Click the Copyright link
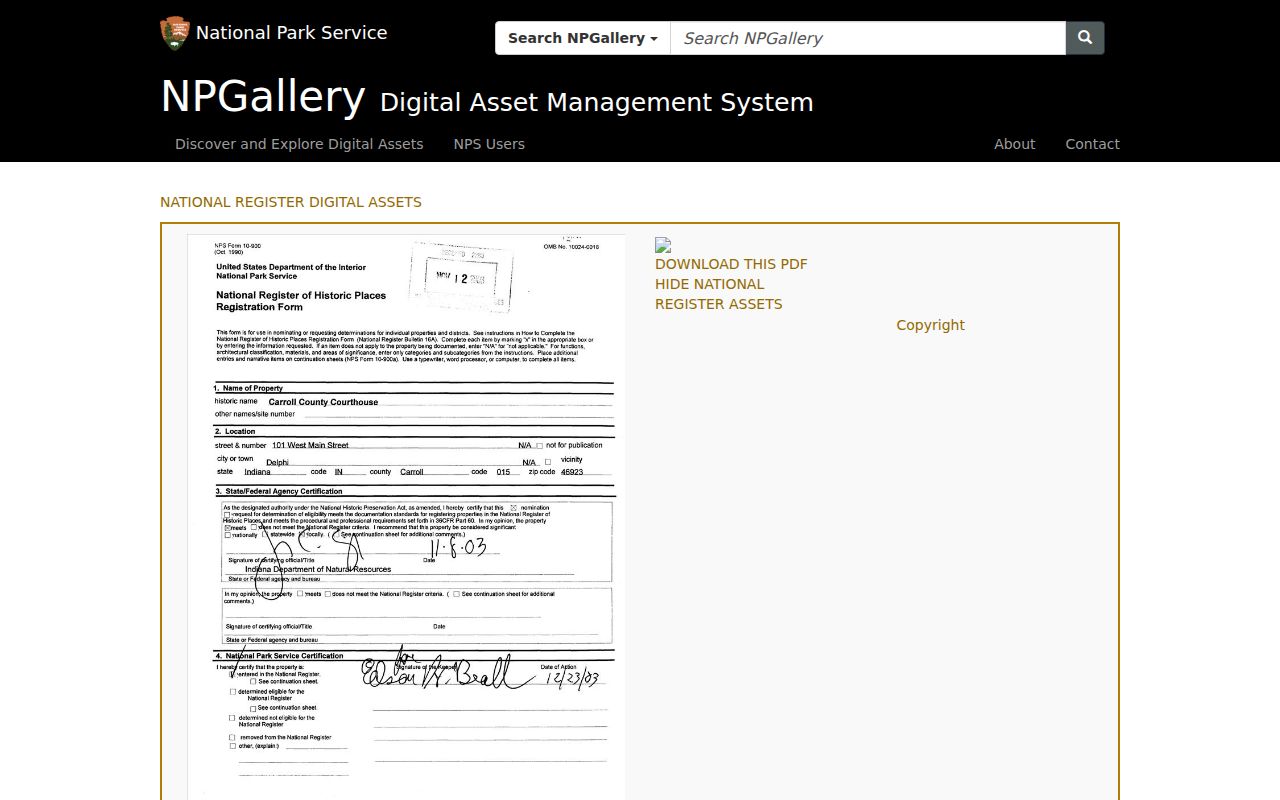Screen dimensions: 1280x800 click(x=930, y=325)
